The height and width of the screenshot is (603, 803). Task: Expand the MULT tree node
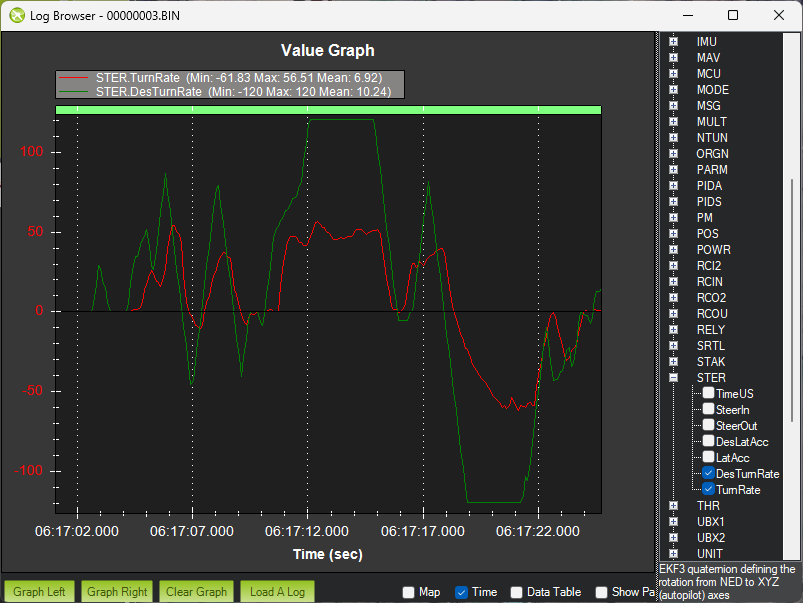[673, 121]
